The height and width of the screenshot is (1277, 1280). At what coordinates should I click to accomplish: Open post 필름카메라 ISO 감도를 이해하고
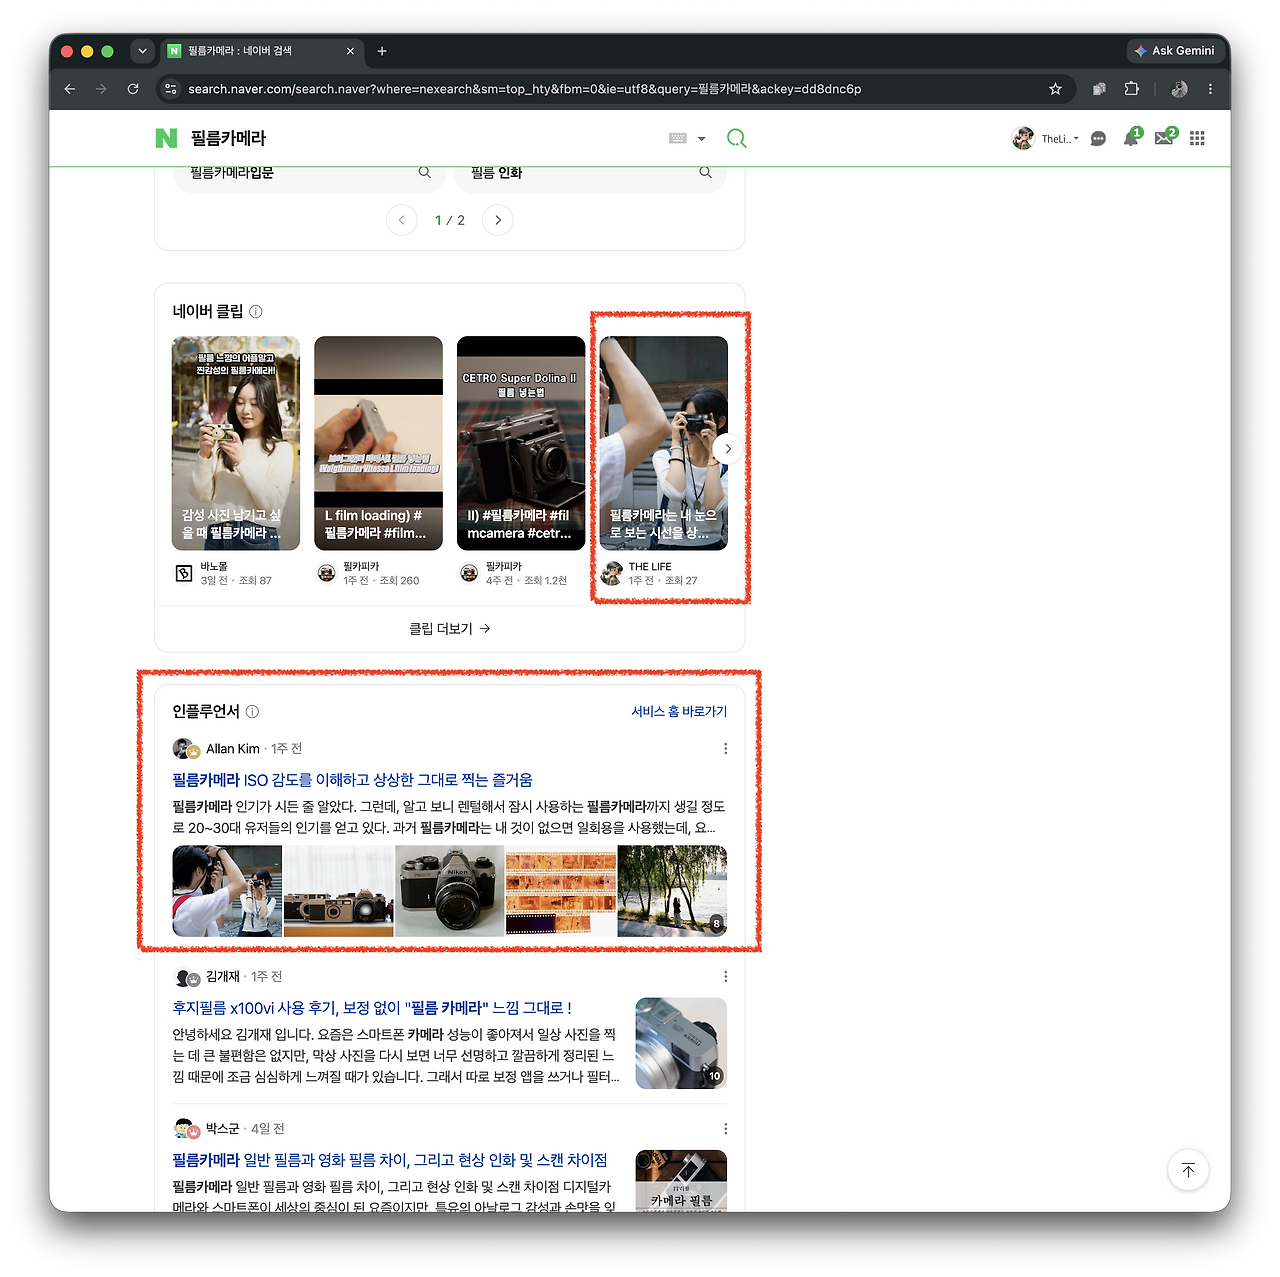tap(352, 780)
